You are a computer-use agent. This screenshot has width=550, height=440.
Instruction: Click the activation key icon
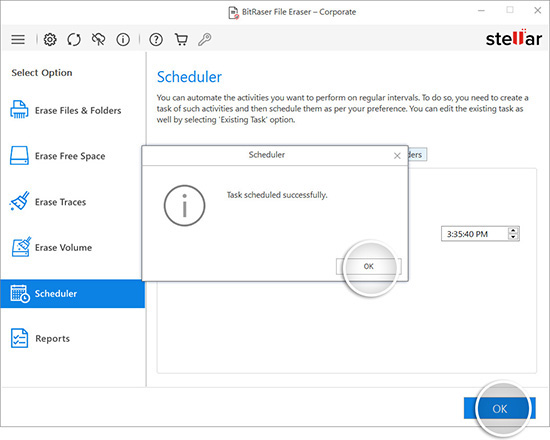click(204, 39)
